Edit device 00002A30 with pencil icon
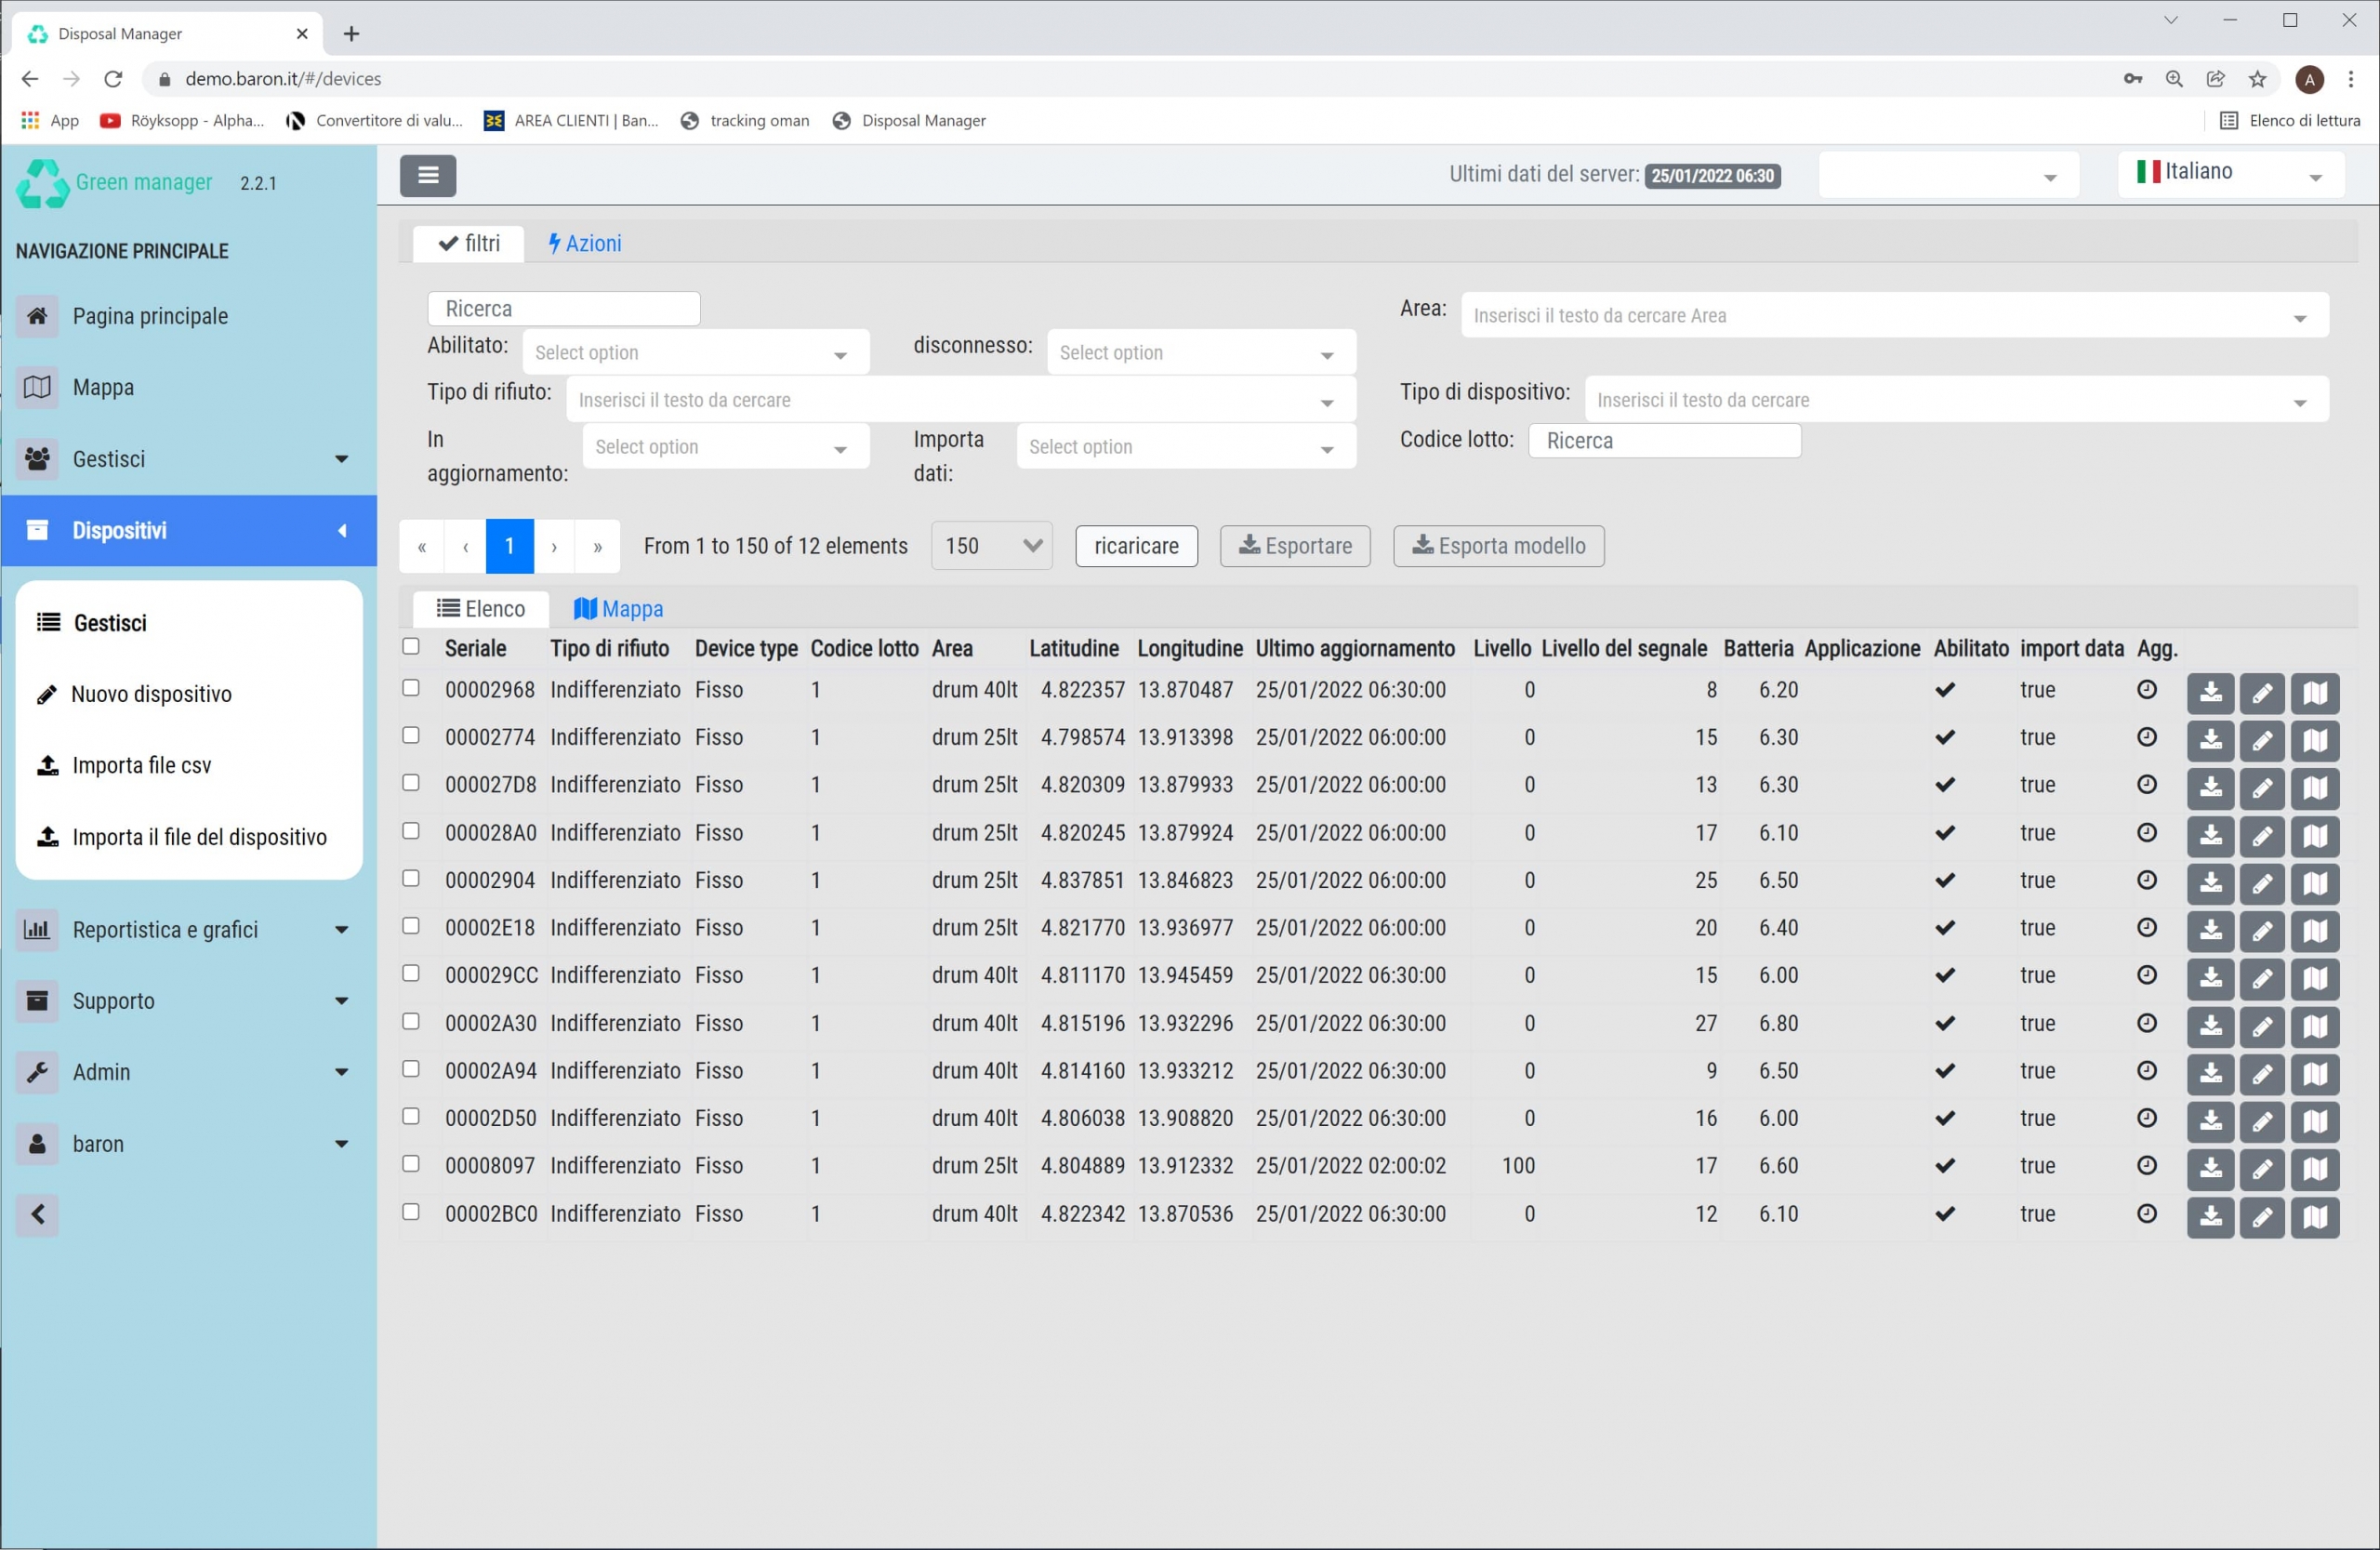This screenshot has height=1550, width=2380. tap(2262, 1027)
